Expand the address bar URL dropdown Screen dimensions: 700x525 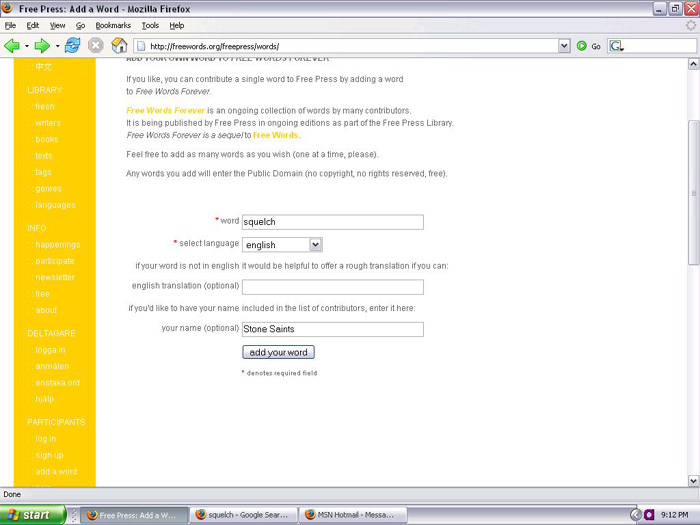pyautogui.click(x=564, y=46)
